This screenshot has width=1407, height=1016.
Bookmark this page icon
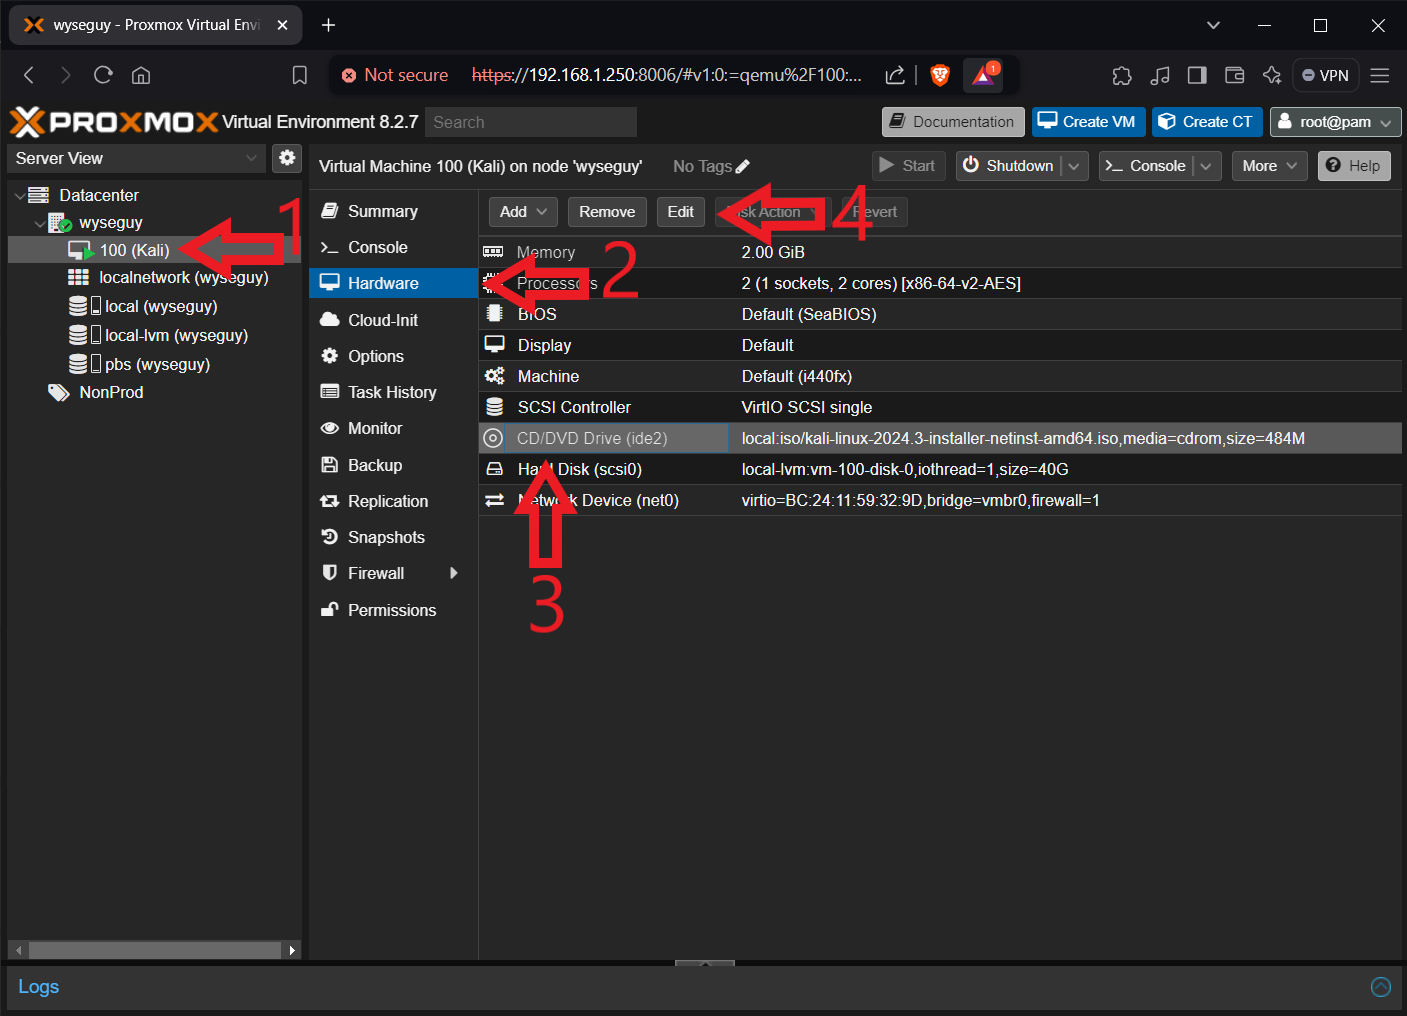(299, 75)
